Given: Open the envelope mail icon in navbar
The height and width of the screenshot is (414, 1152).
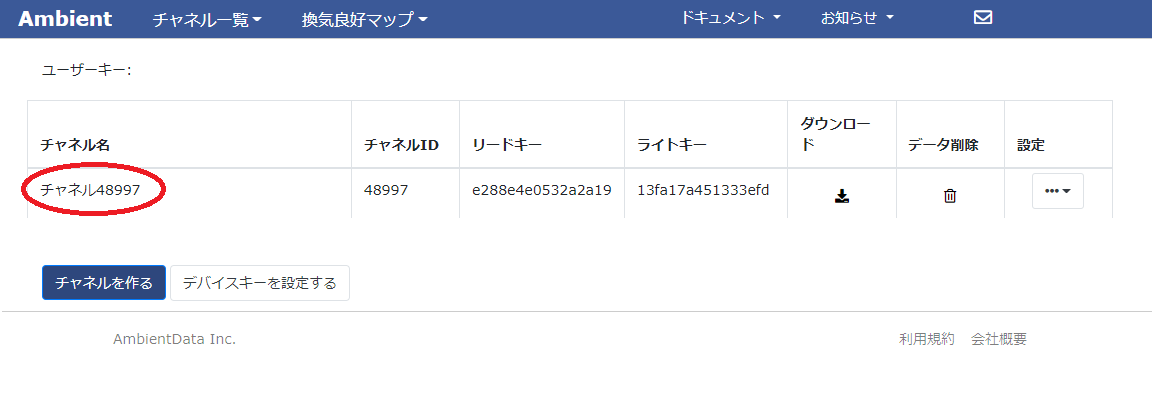Looking at the screenshot, I should click(982, 18).
